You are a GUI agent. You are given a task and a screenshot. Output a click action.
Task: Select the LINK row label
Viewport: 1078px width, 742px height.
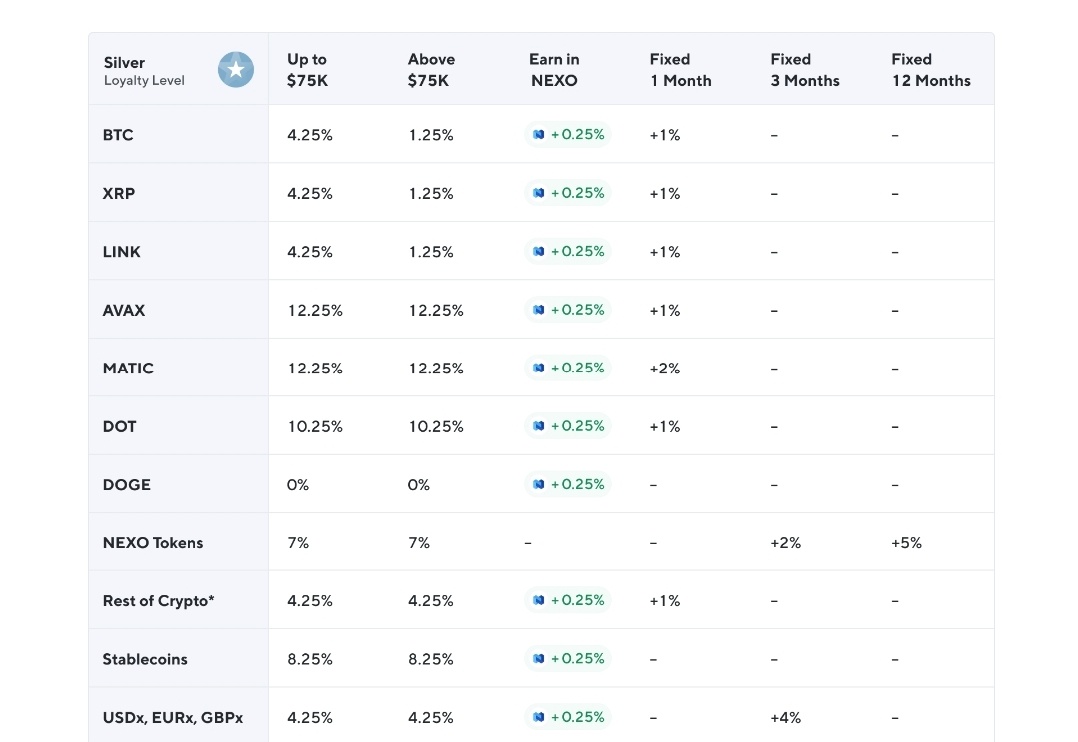pyautogui.click(x=122, y=252)
